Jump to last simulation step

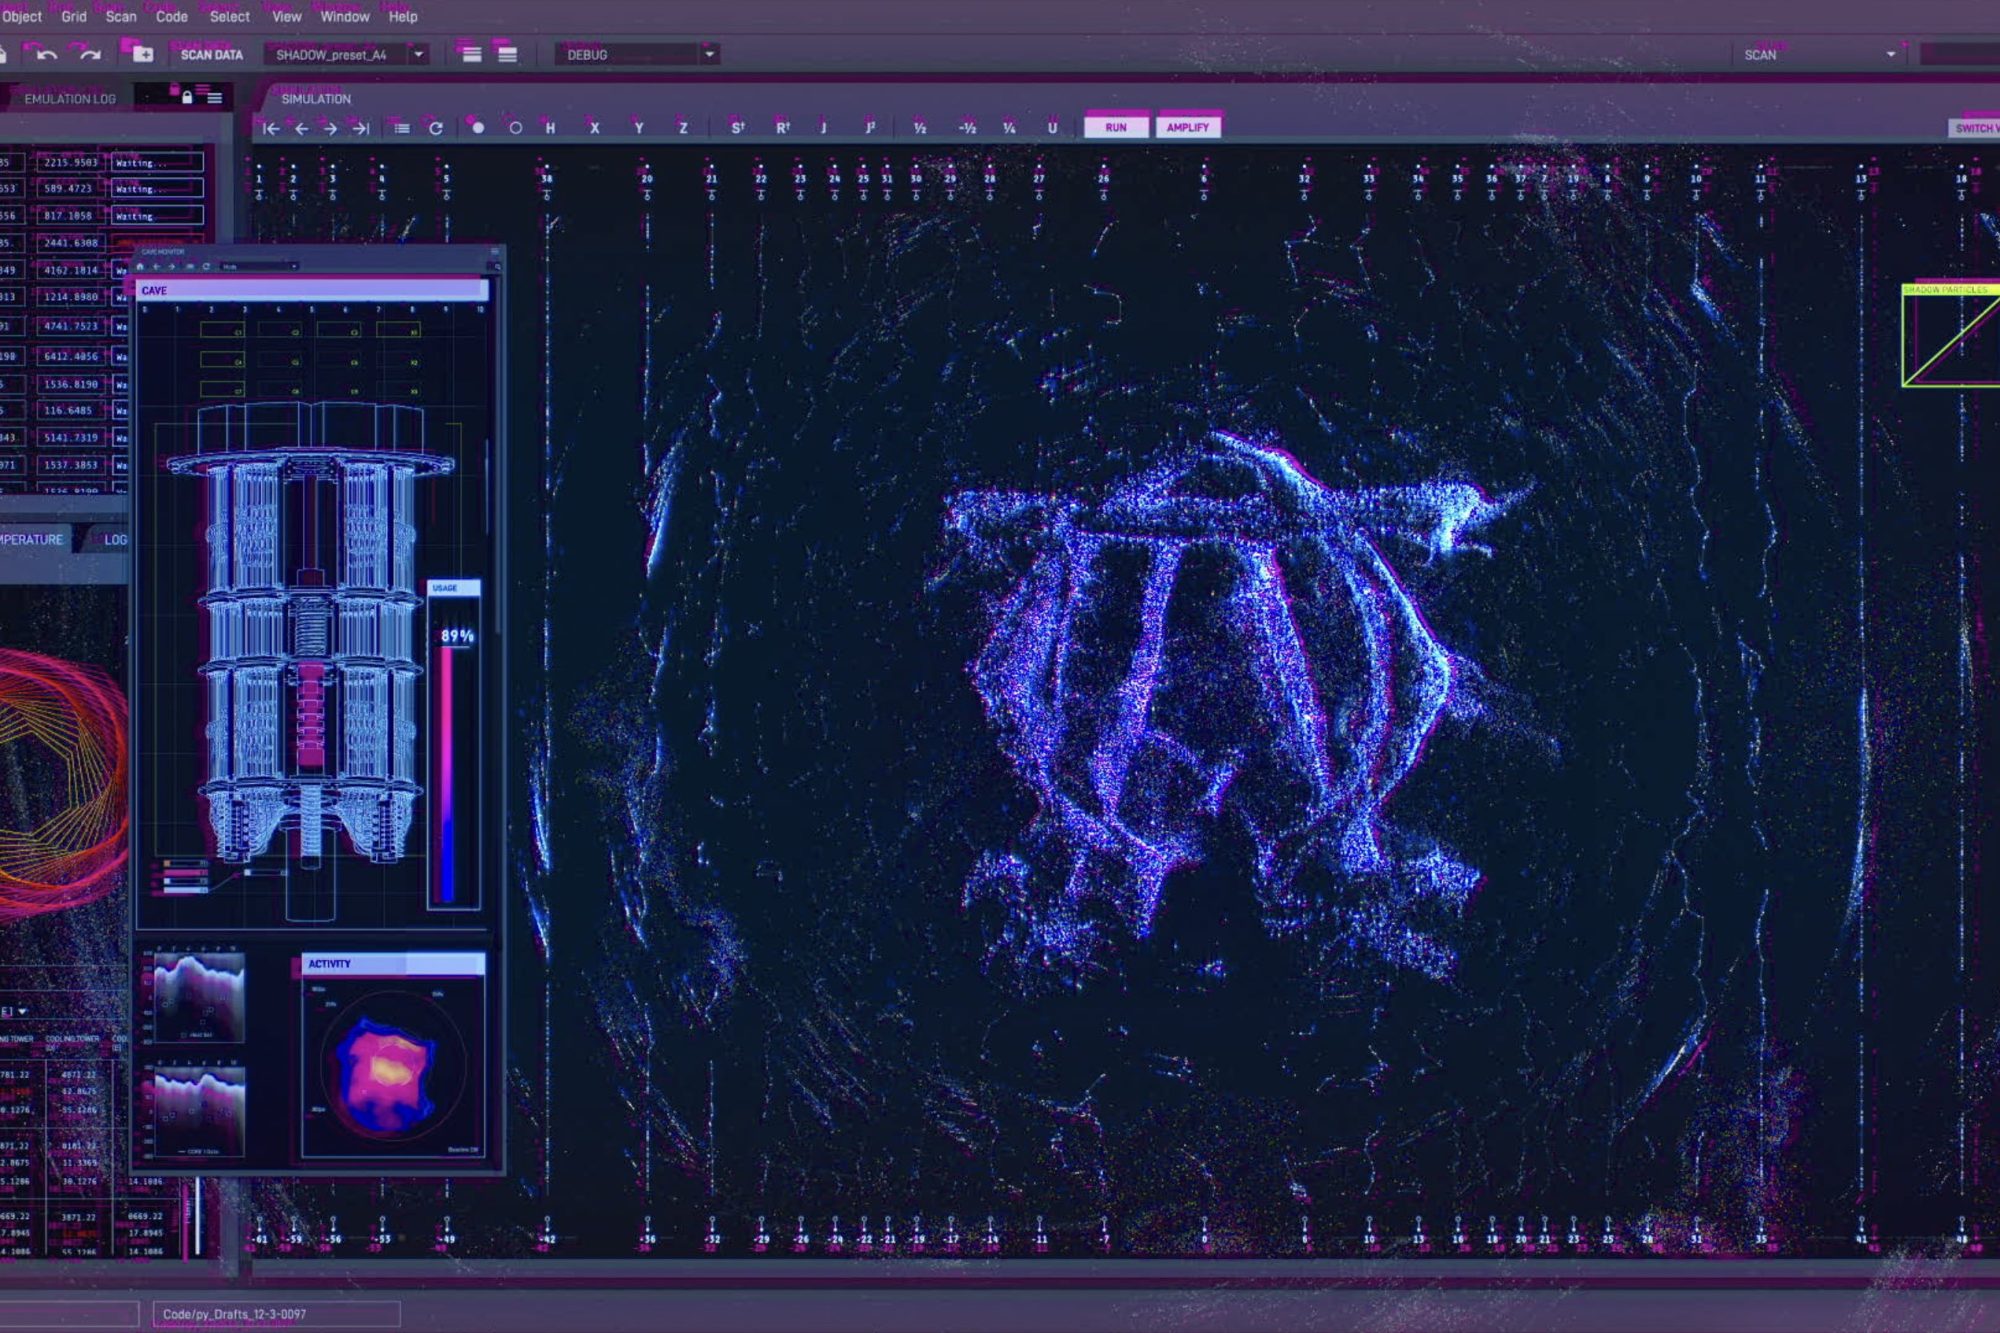point(361,128)
